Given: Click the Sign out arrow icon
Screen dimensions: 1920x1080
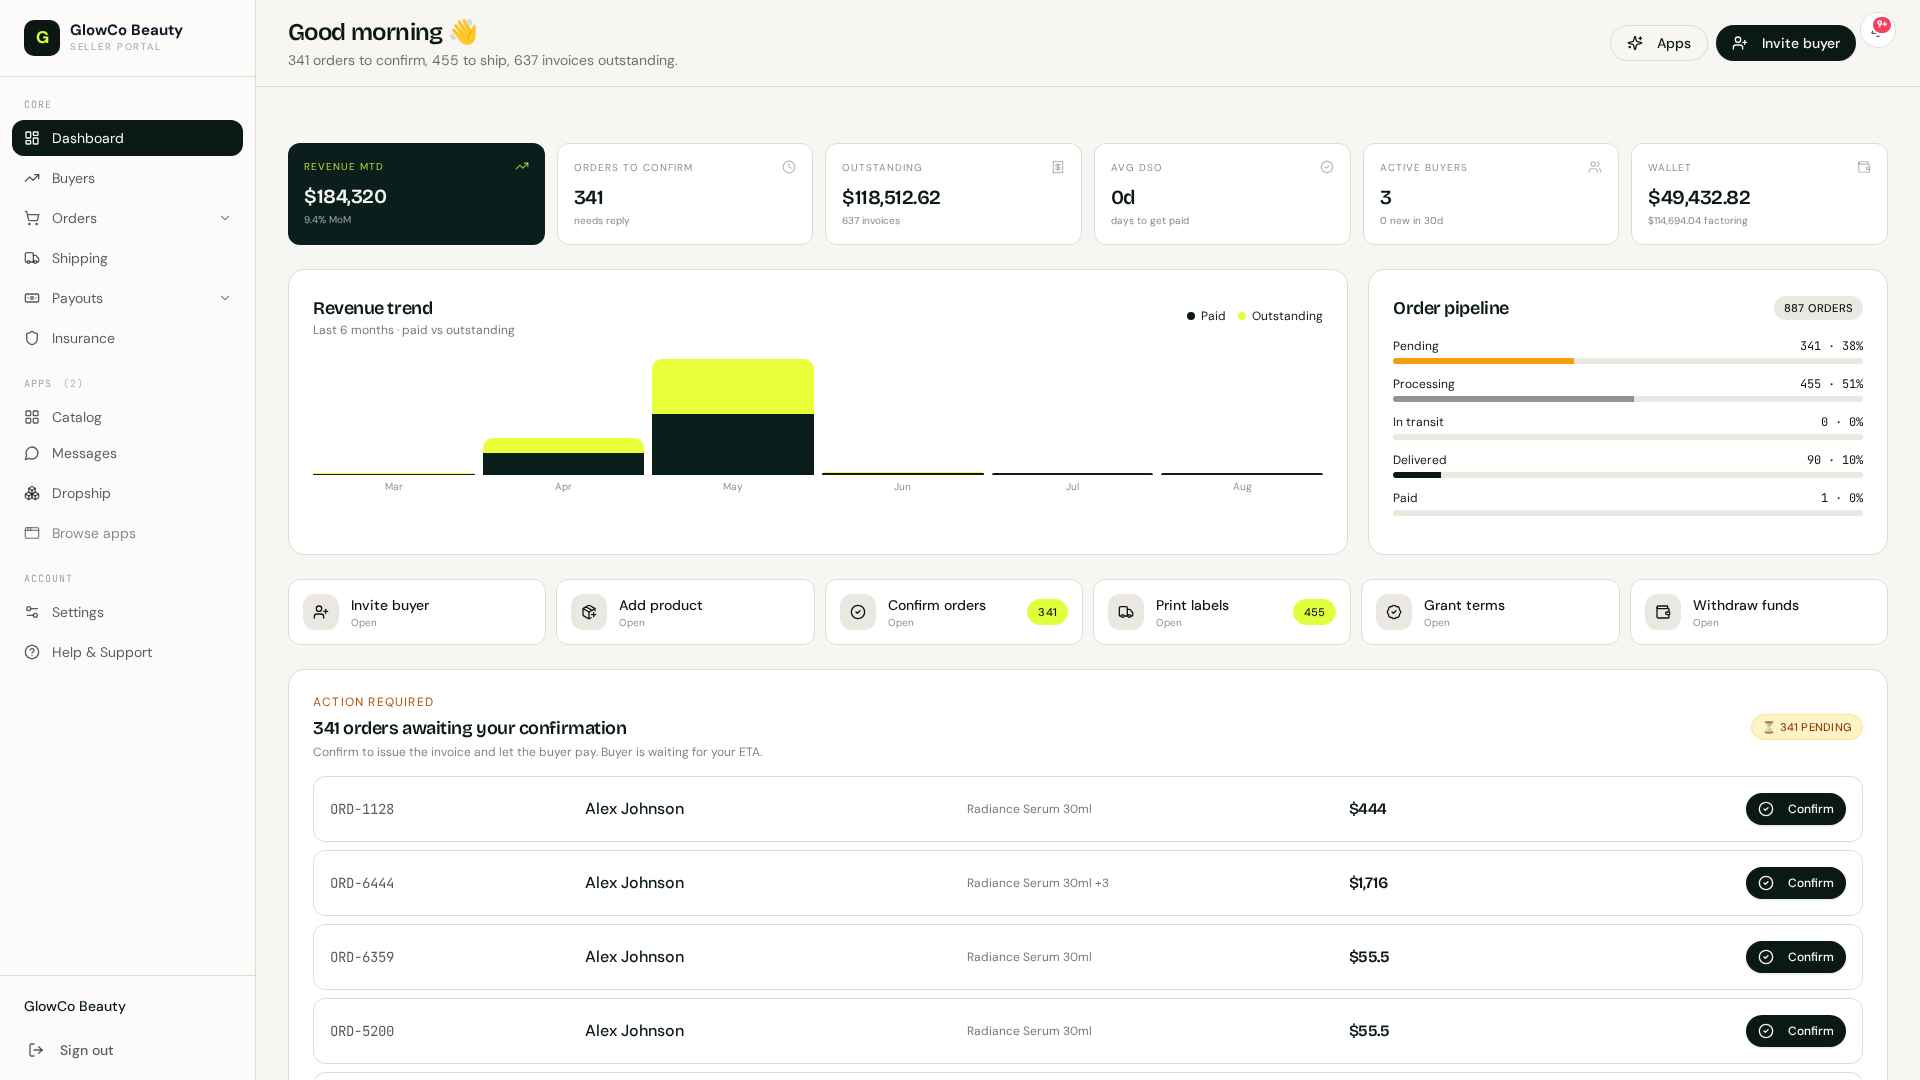Looking at the screenshot, I should point(36,1050).
